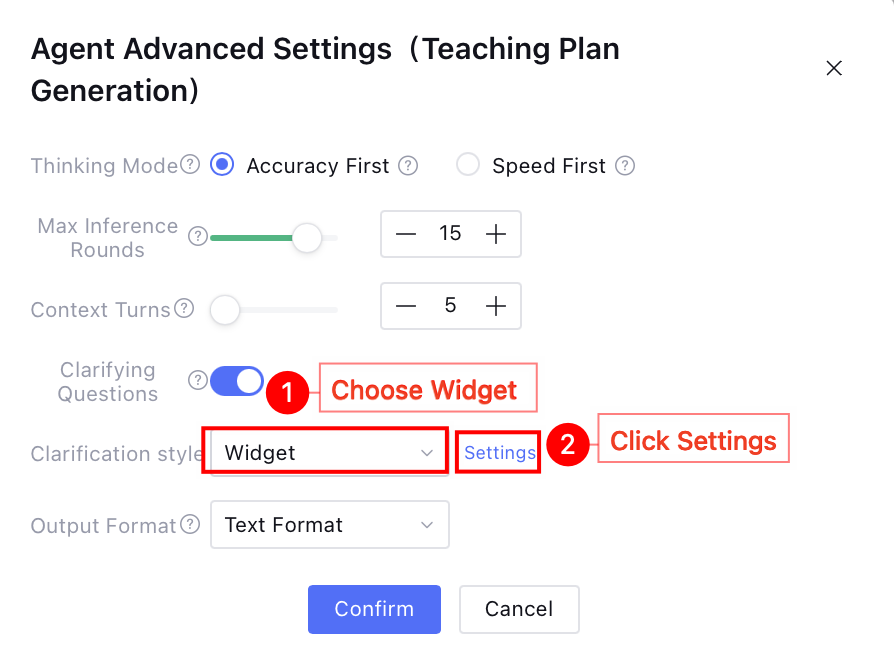894x648 pixels.
Task: Select the Accuracy First radio button
Action: pyautogui.click(x=222, y=165)
